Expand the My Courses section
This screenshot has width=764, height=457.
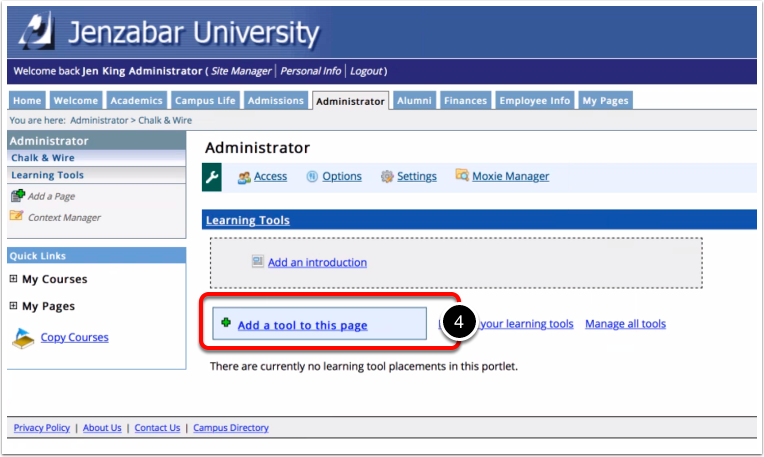coord(13,279)
